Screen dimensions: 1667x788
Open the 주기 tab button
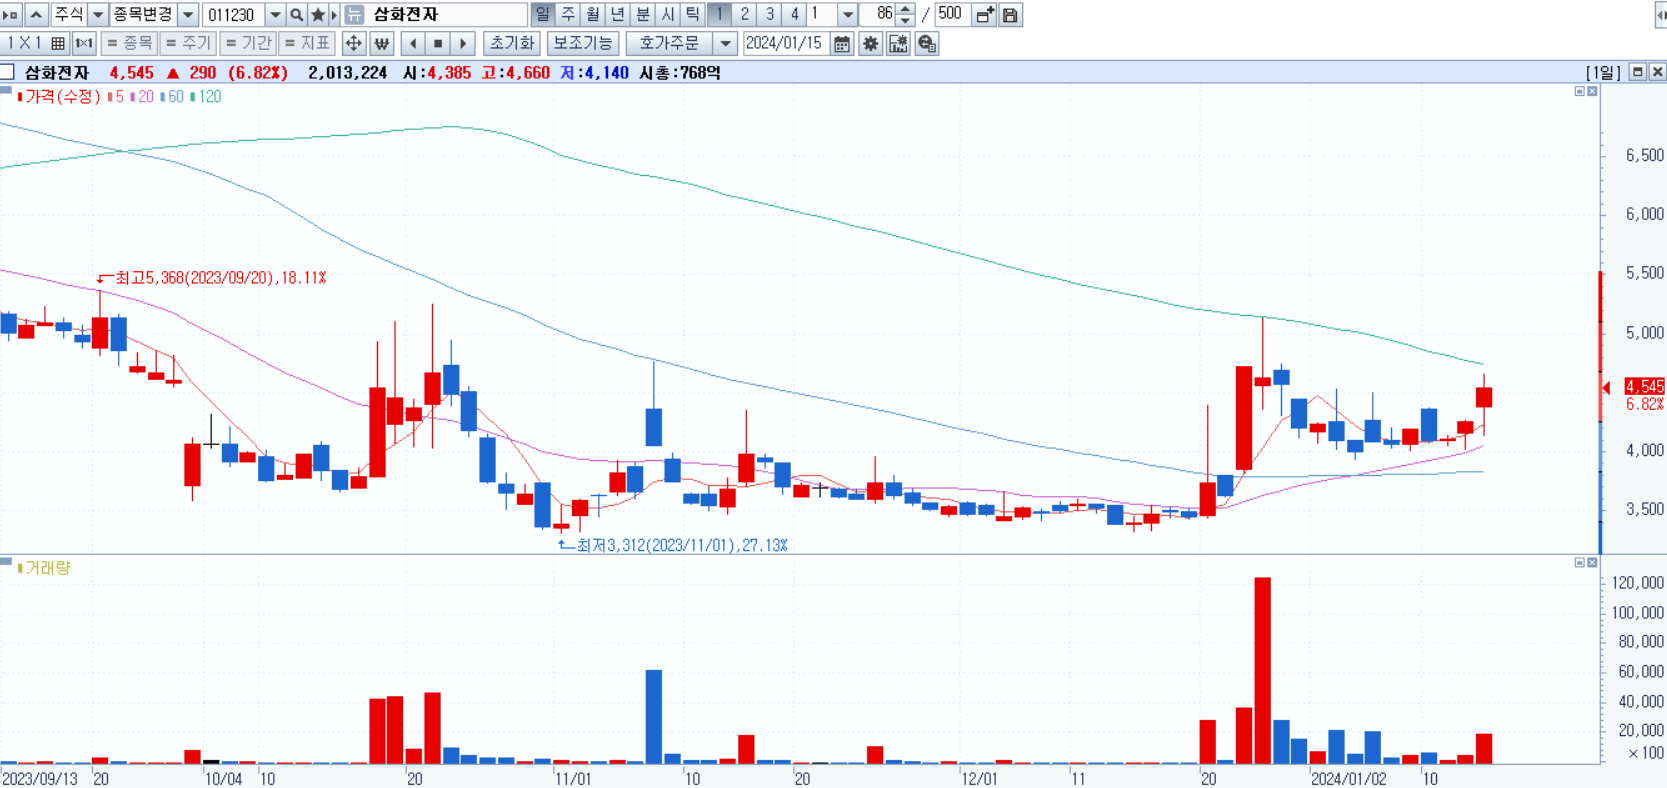click(x=188, y=43)
